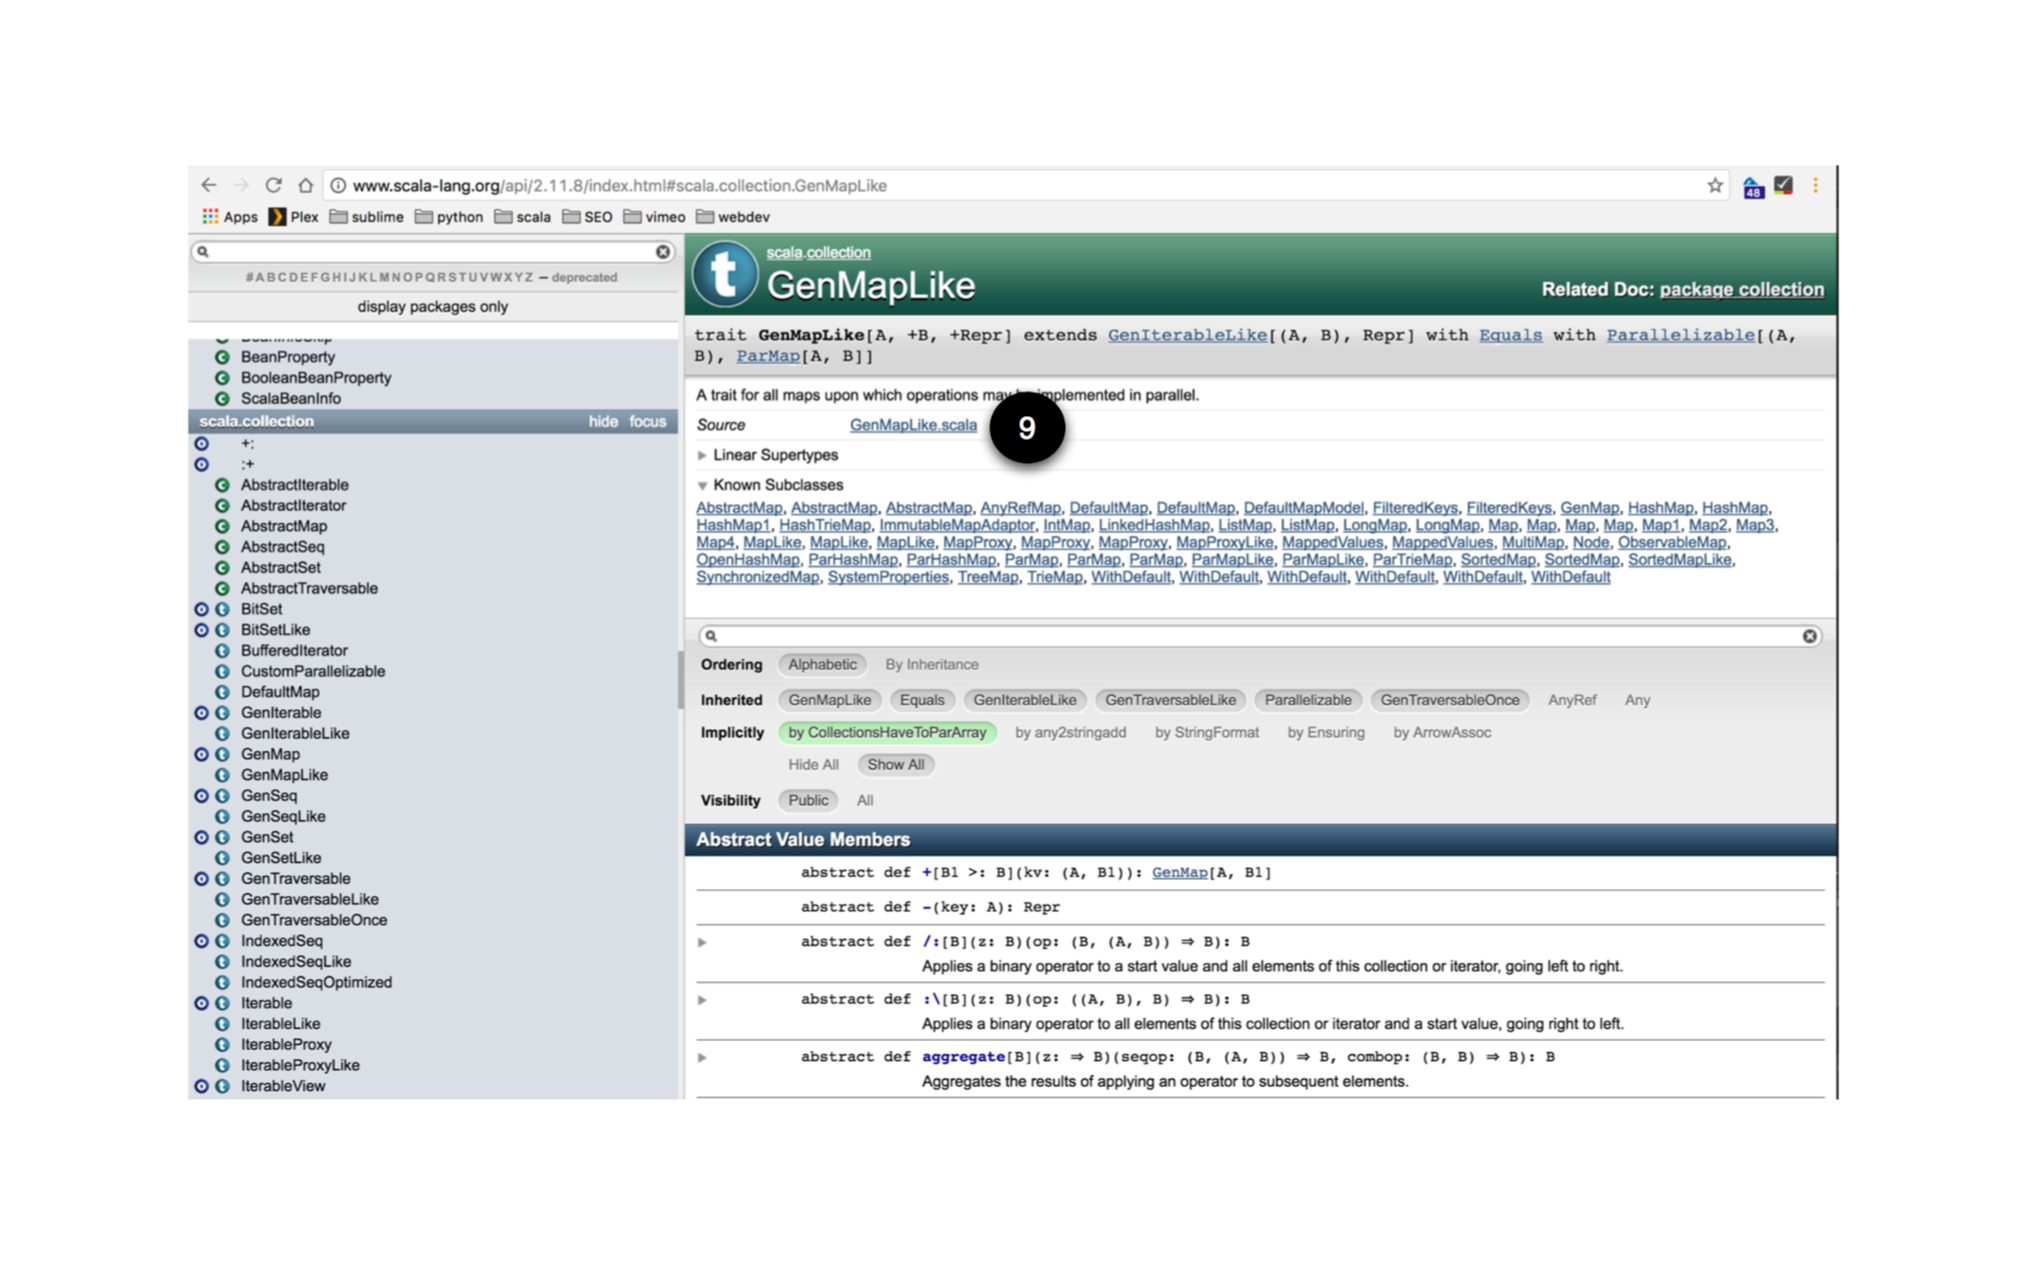
Task: Set member visibility to Public
Action: pyautogui.click(x=807, y=800)
